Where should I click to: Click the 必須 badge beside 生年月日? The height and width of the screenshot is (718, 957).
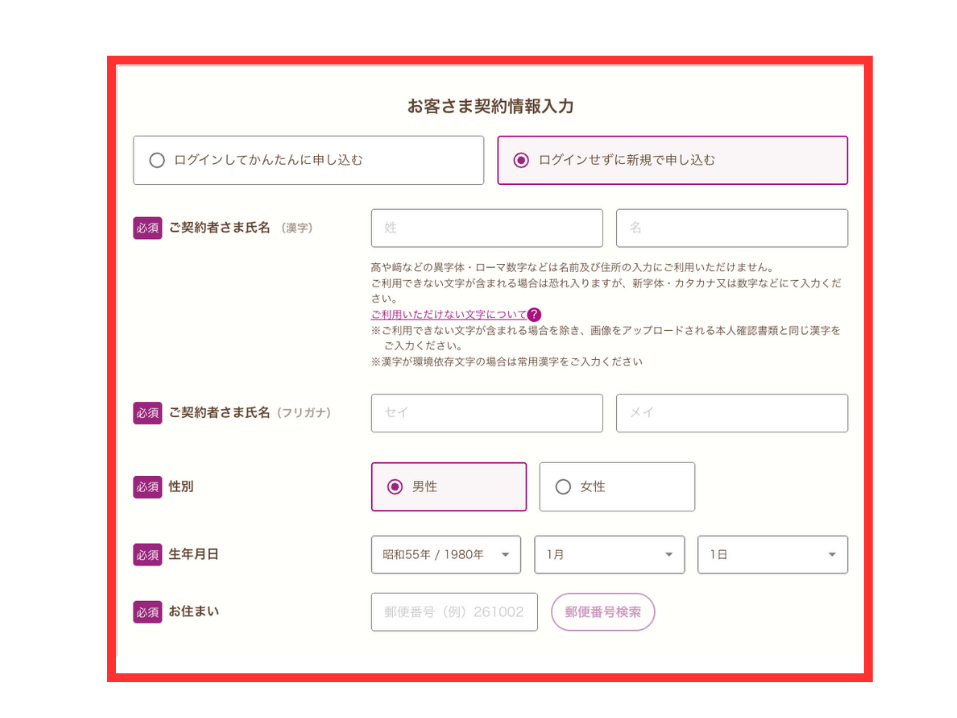point(147,555)
